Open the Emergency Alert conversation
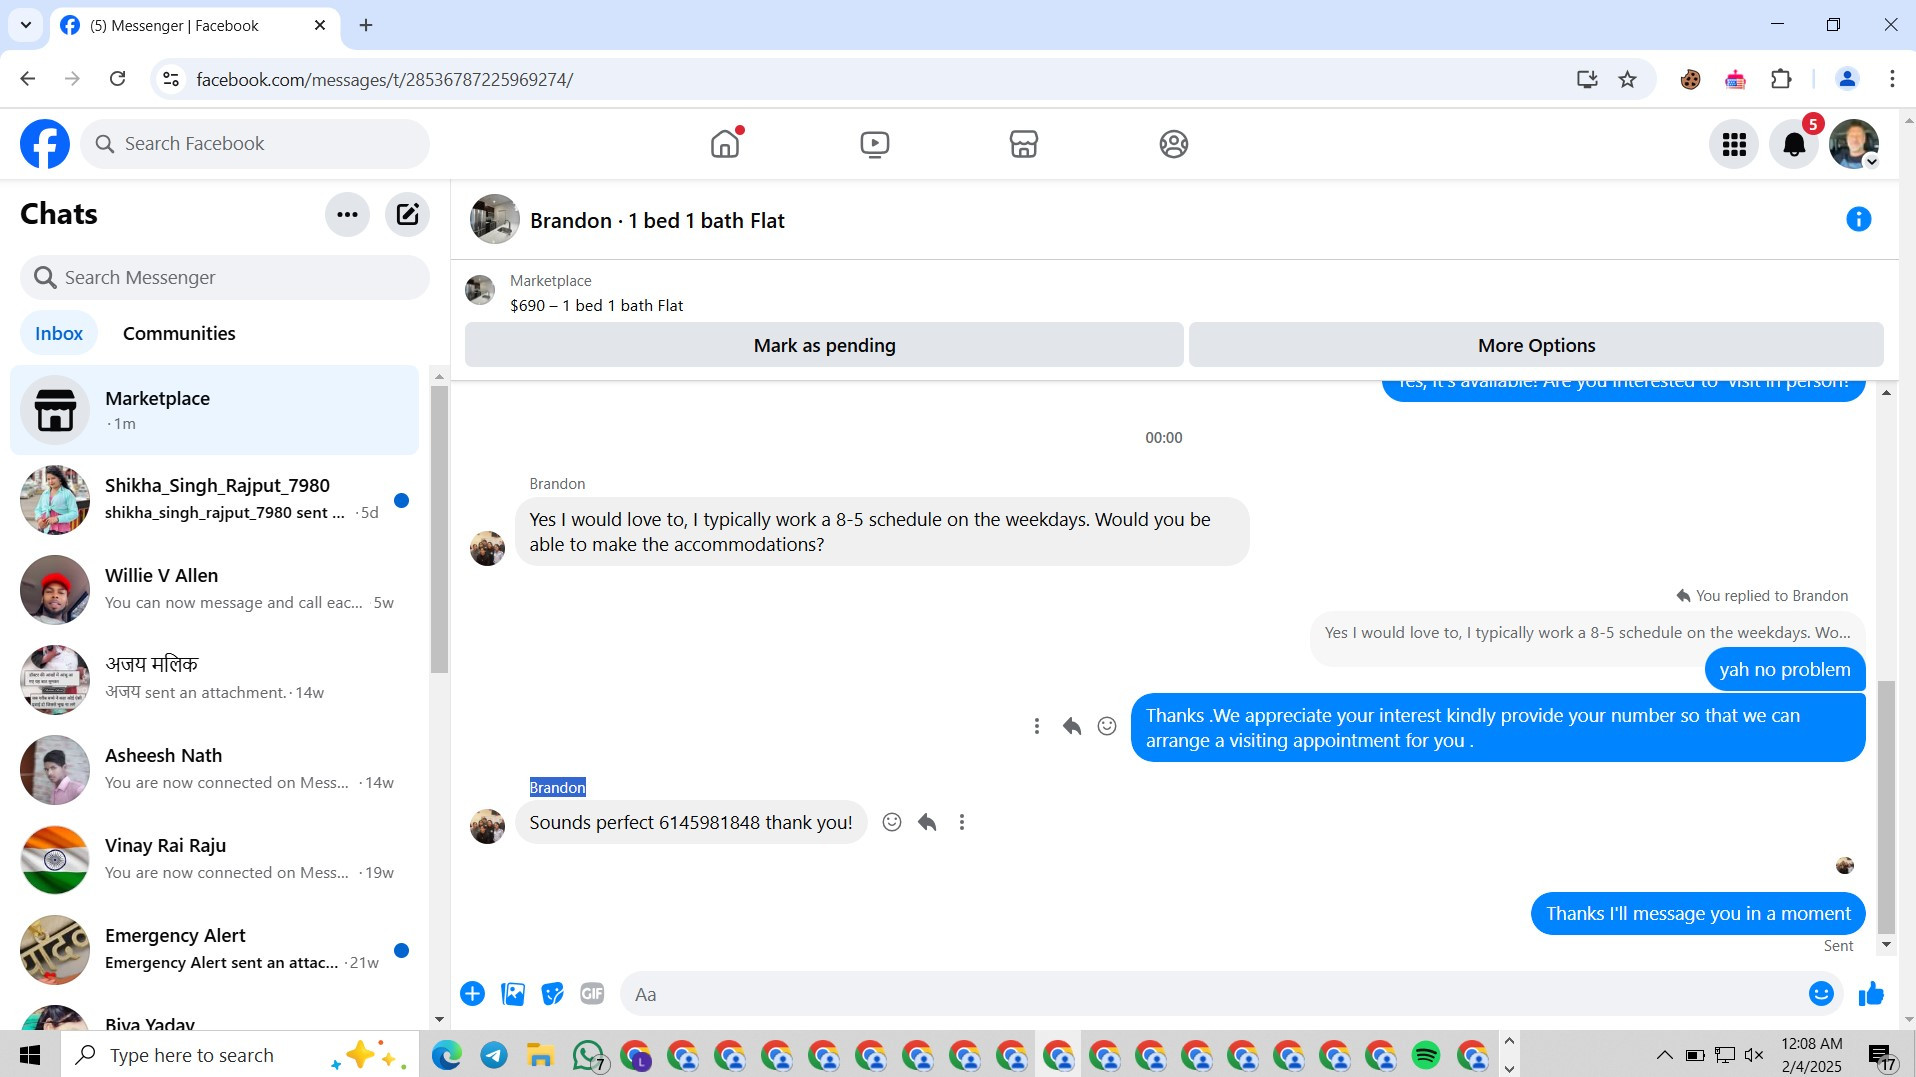 215,950
